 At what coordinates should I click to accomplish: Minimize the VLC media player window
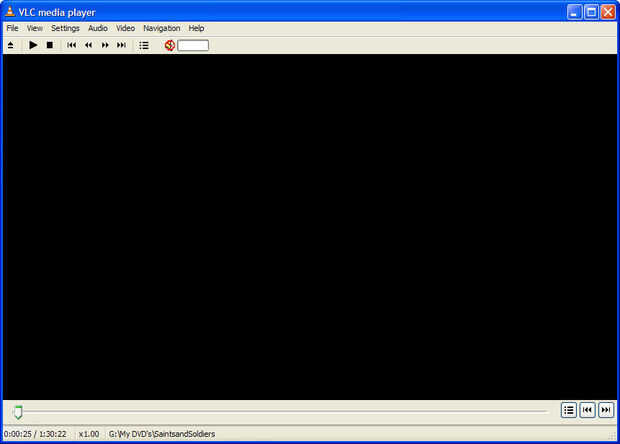click(x=574, y=12)
